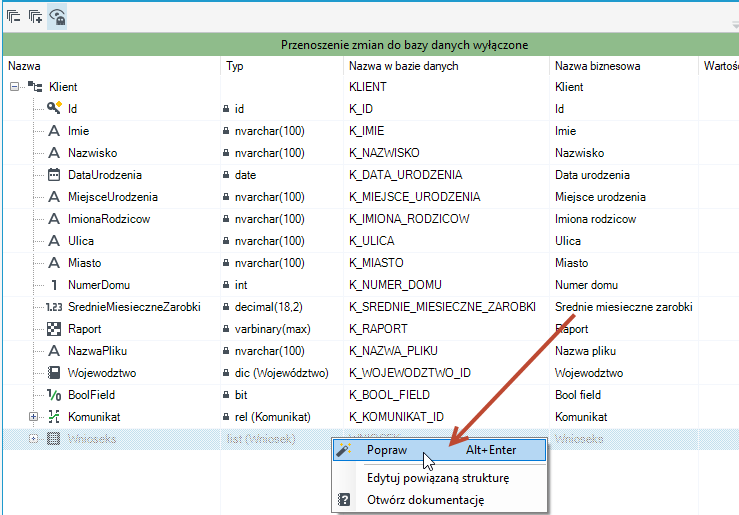Click the K_MIEJSCE_URODZENIA database name cell
The width and height of the screenshot is (739, 515).
pos(415,197)
